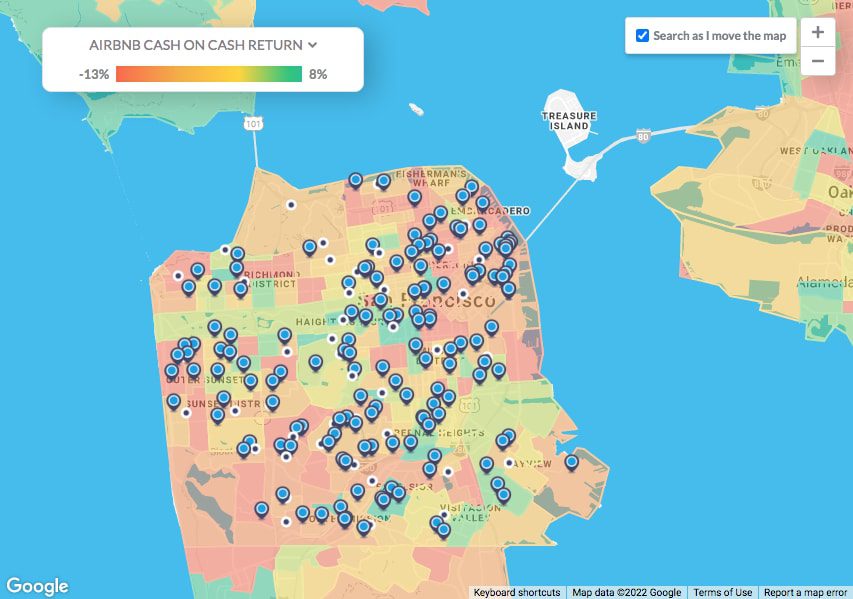The width and height of the screenshot is (853, 599).
Task: Uncheck Search as I move the map
Action: pyautogui.click(x=643, y=36)
